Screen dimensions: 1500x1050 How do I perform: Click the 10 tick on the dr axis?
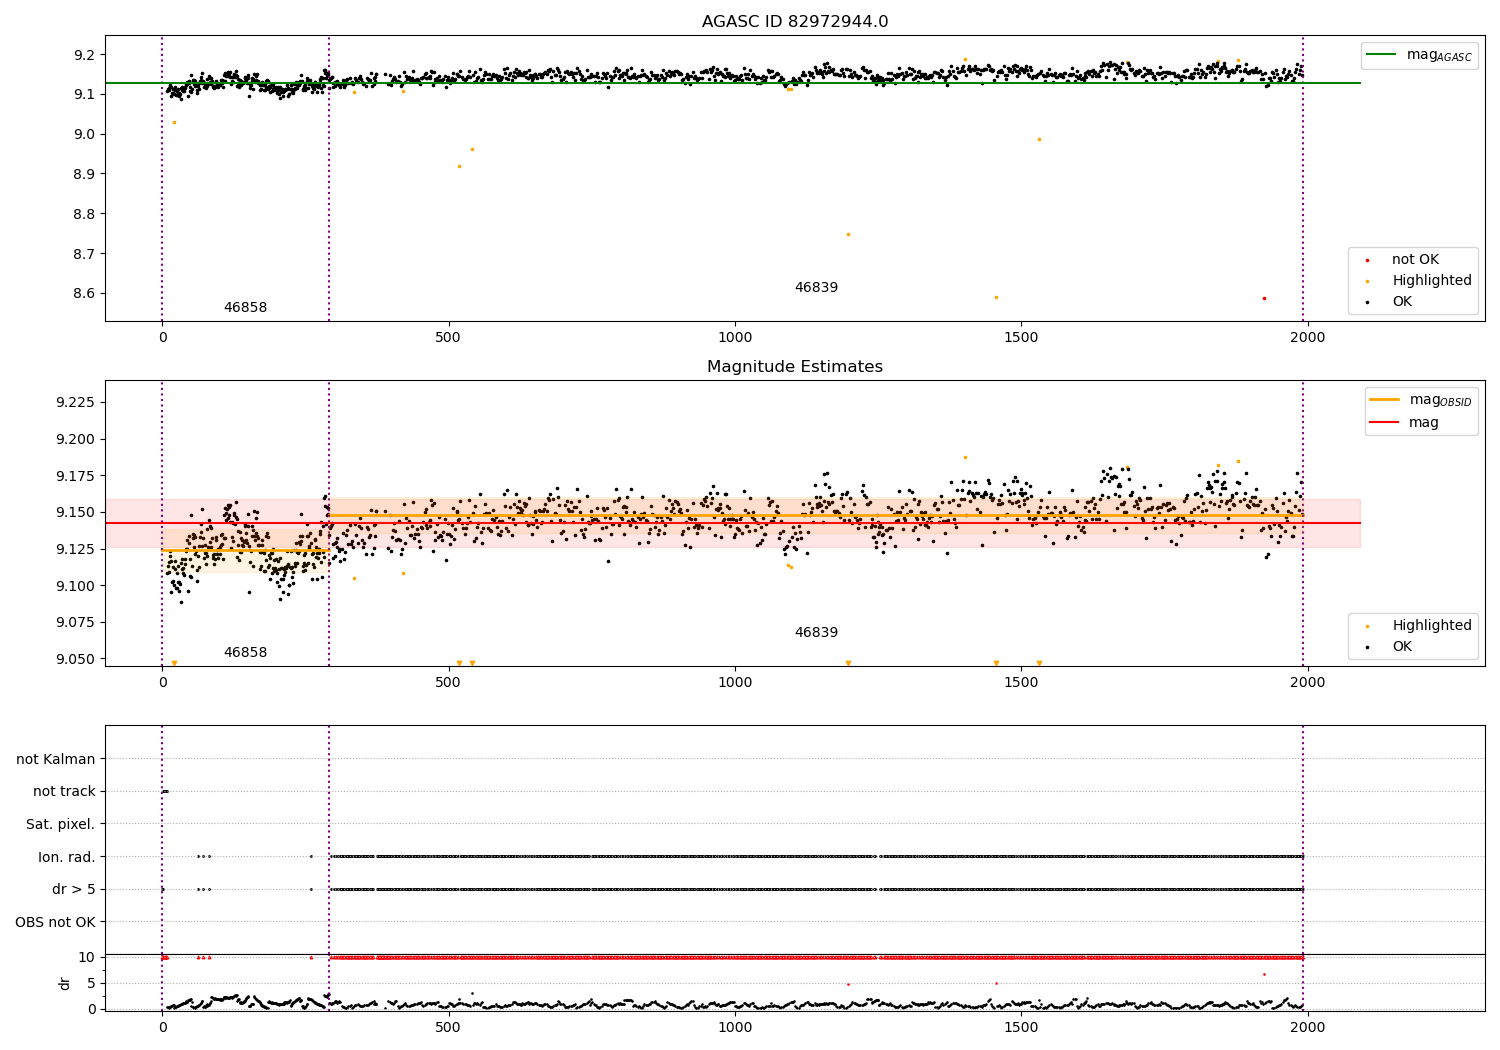point(88,958)
